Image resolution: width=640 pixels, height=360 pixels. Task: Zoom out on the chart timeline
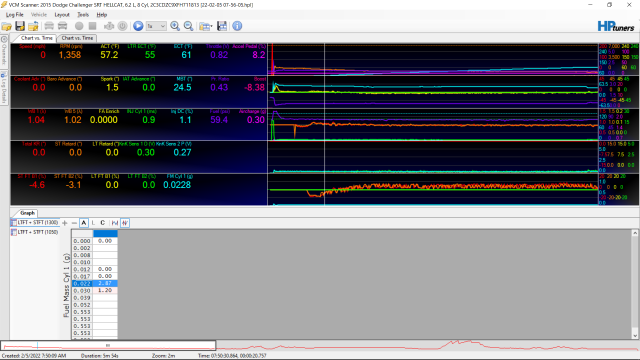point(189,26)
